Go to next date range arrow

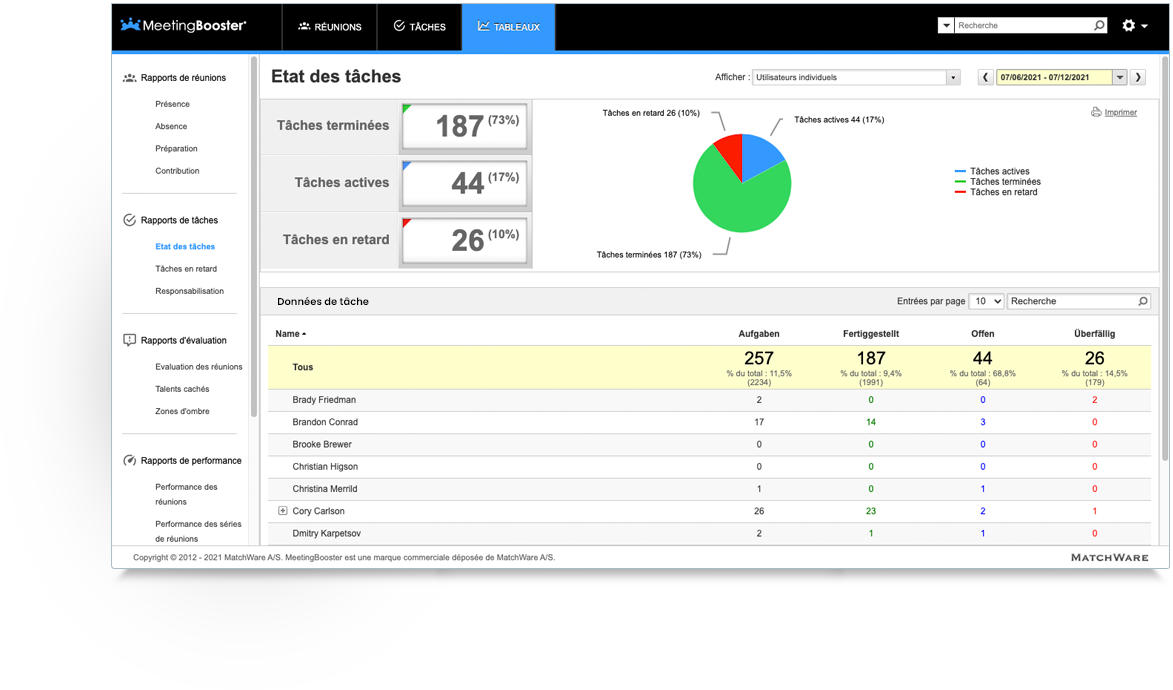point(1138,77)
